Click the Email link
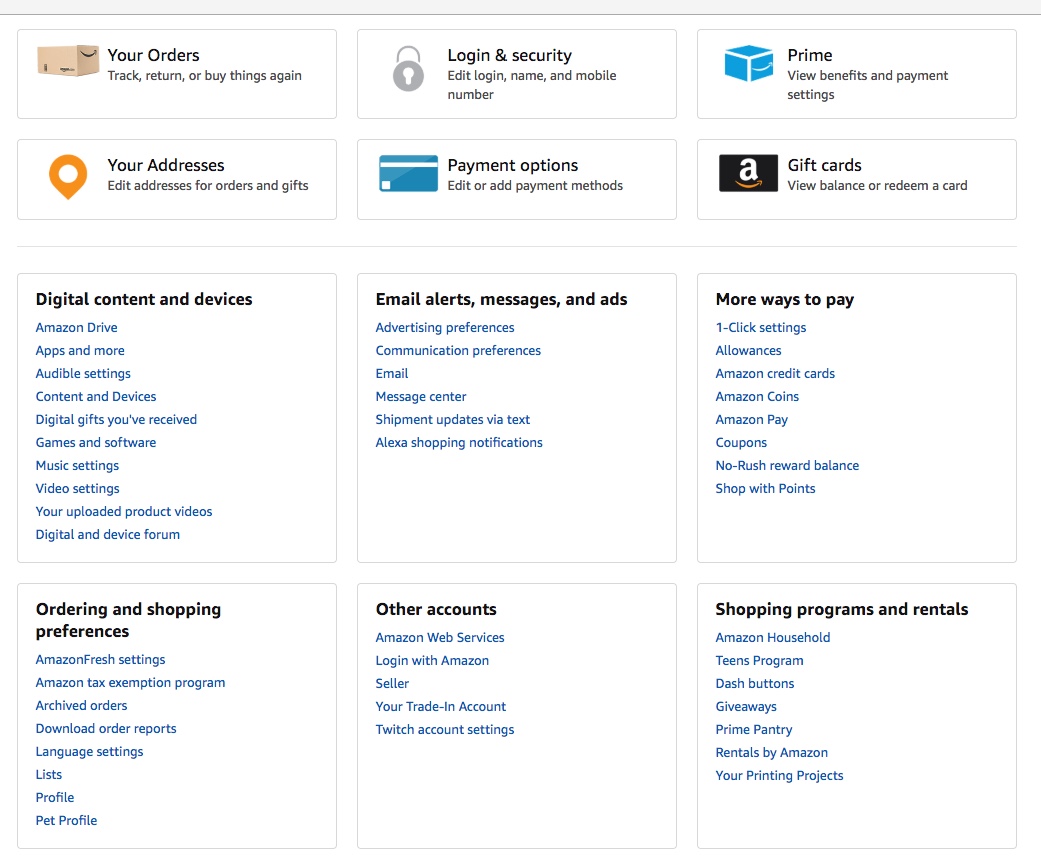Screen dimensions: 1041x858 [392, 373]
